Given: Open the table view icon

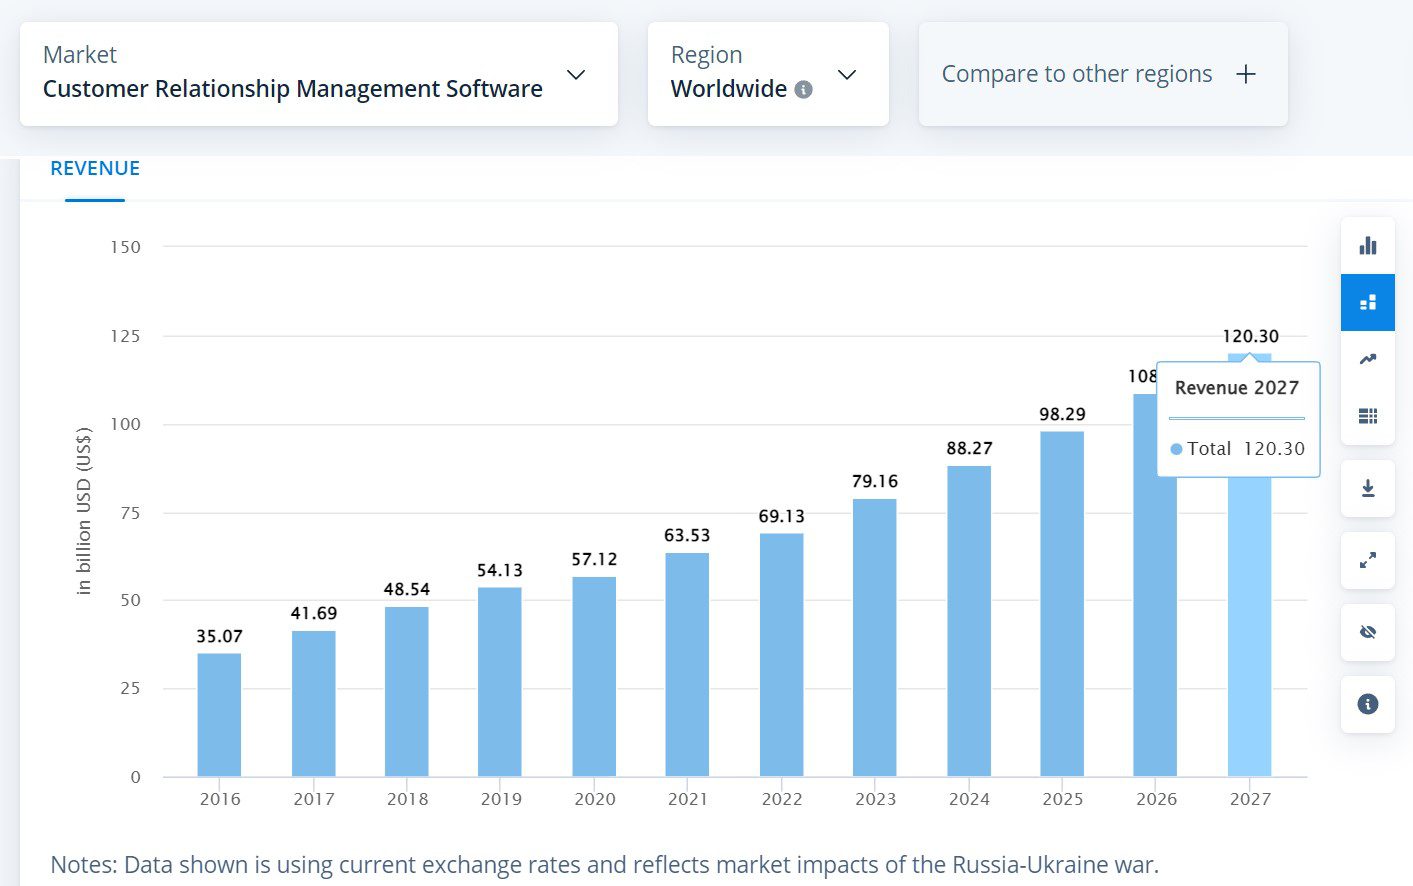Looking at the screenshot, I should [1367, 415].
